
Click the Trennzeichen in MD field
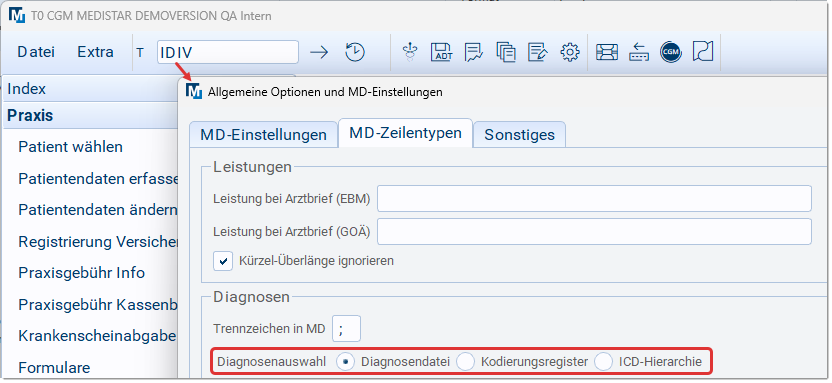[x=346, y=329]
